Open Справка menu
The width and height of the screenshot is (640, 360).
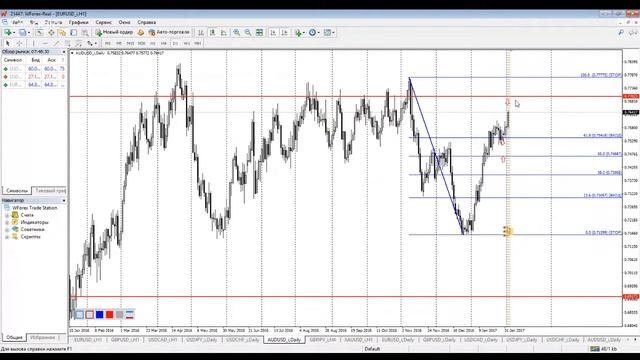(x=147, y=22)
